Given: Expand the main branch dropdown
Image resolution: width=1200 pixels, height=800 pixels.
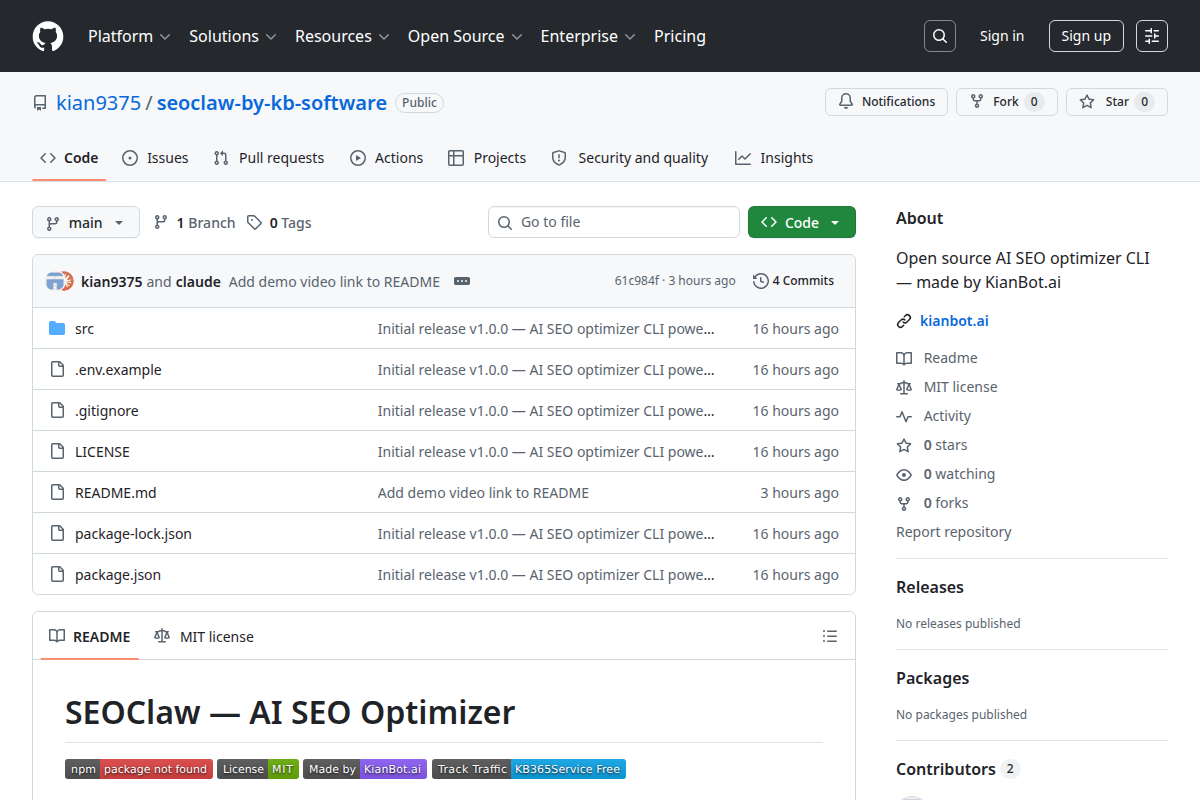Looking at the screenshot, I should click(86, 222).
